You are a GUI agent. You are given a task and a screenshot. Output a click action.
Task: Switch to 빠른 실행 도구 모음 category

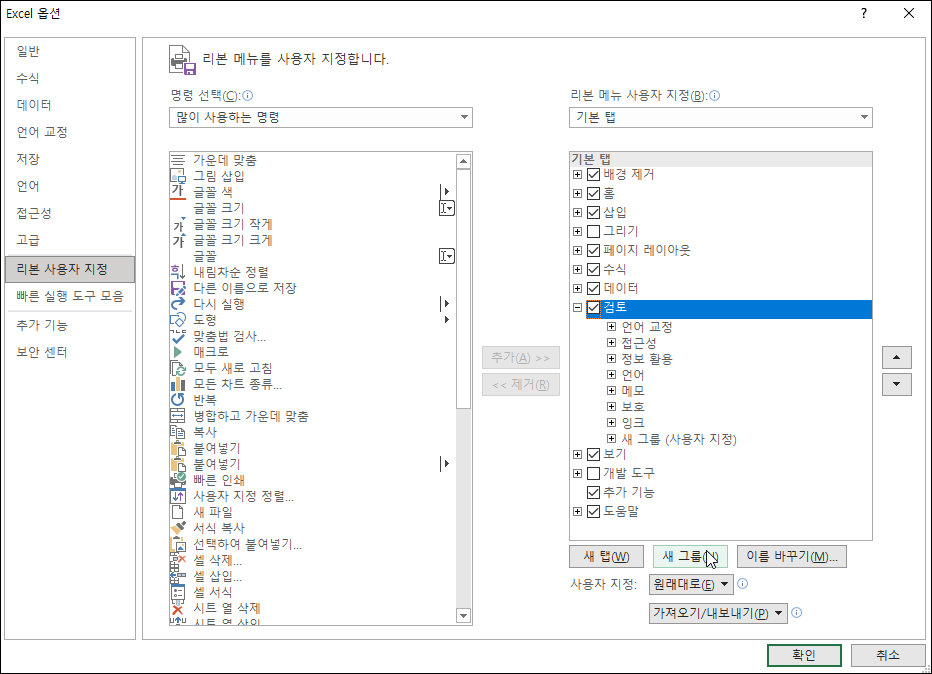(70, 296)
